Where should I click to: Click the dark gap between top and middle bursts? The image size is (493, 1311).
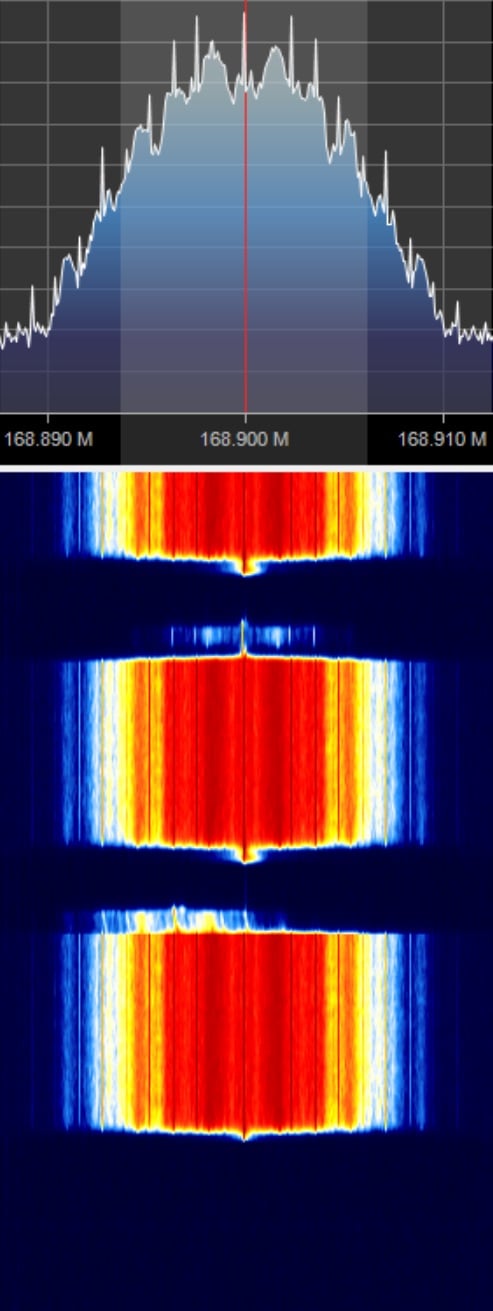pos(245,598)
